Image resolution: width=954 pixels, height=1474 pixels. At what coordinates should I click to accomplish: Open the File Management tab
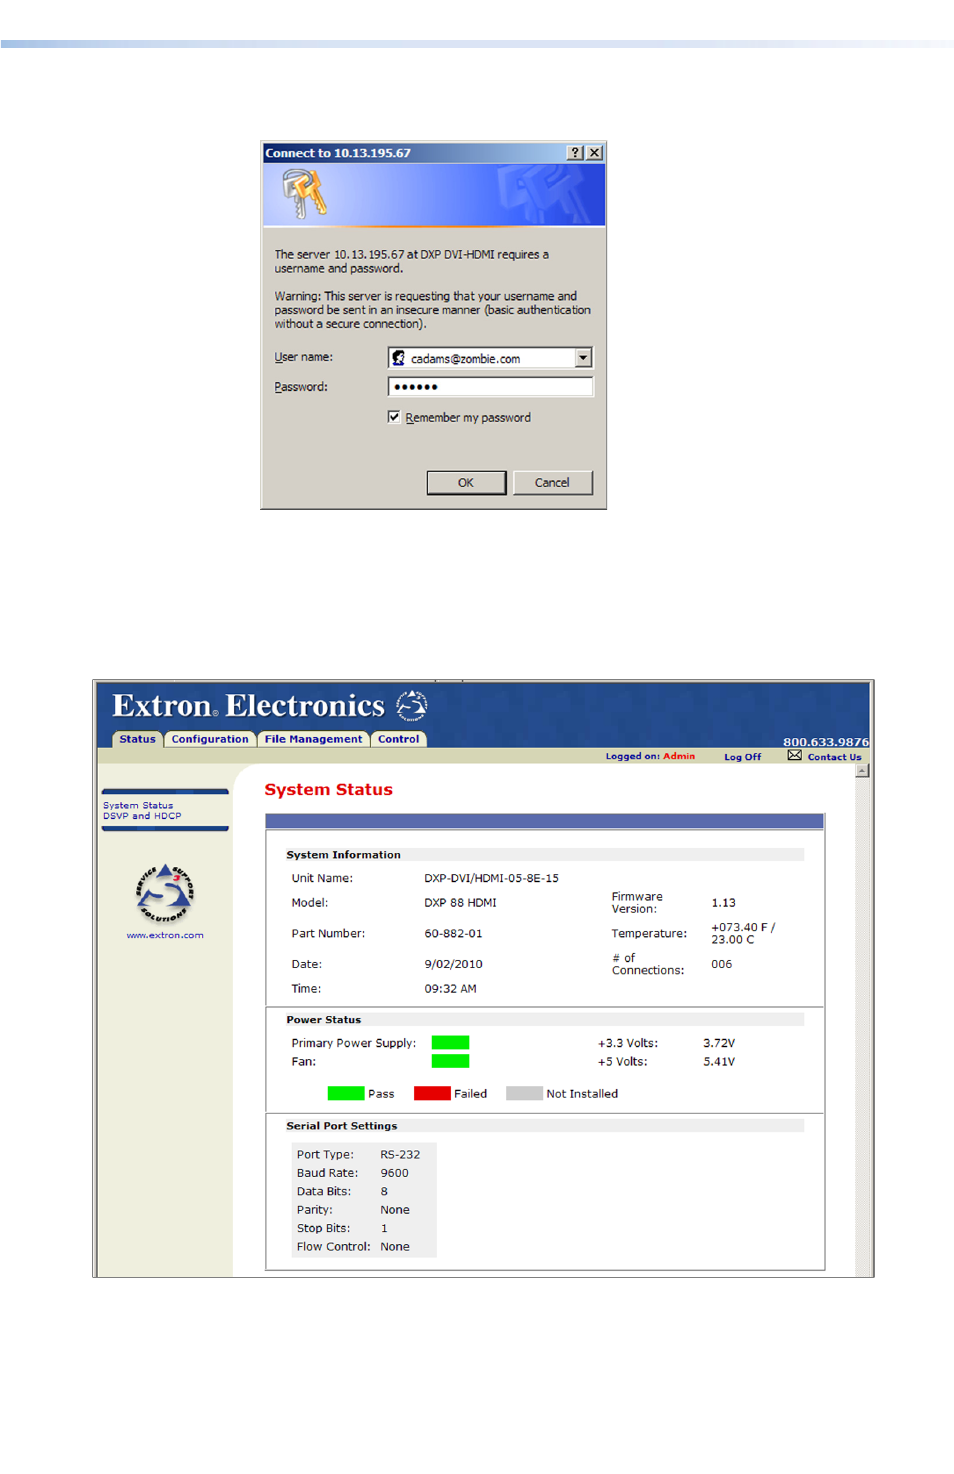coord(313,739)
